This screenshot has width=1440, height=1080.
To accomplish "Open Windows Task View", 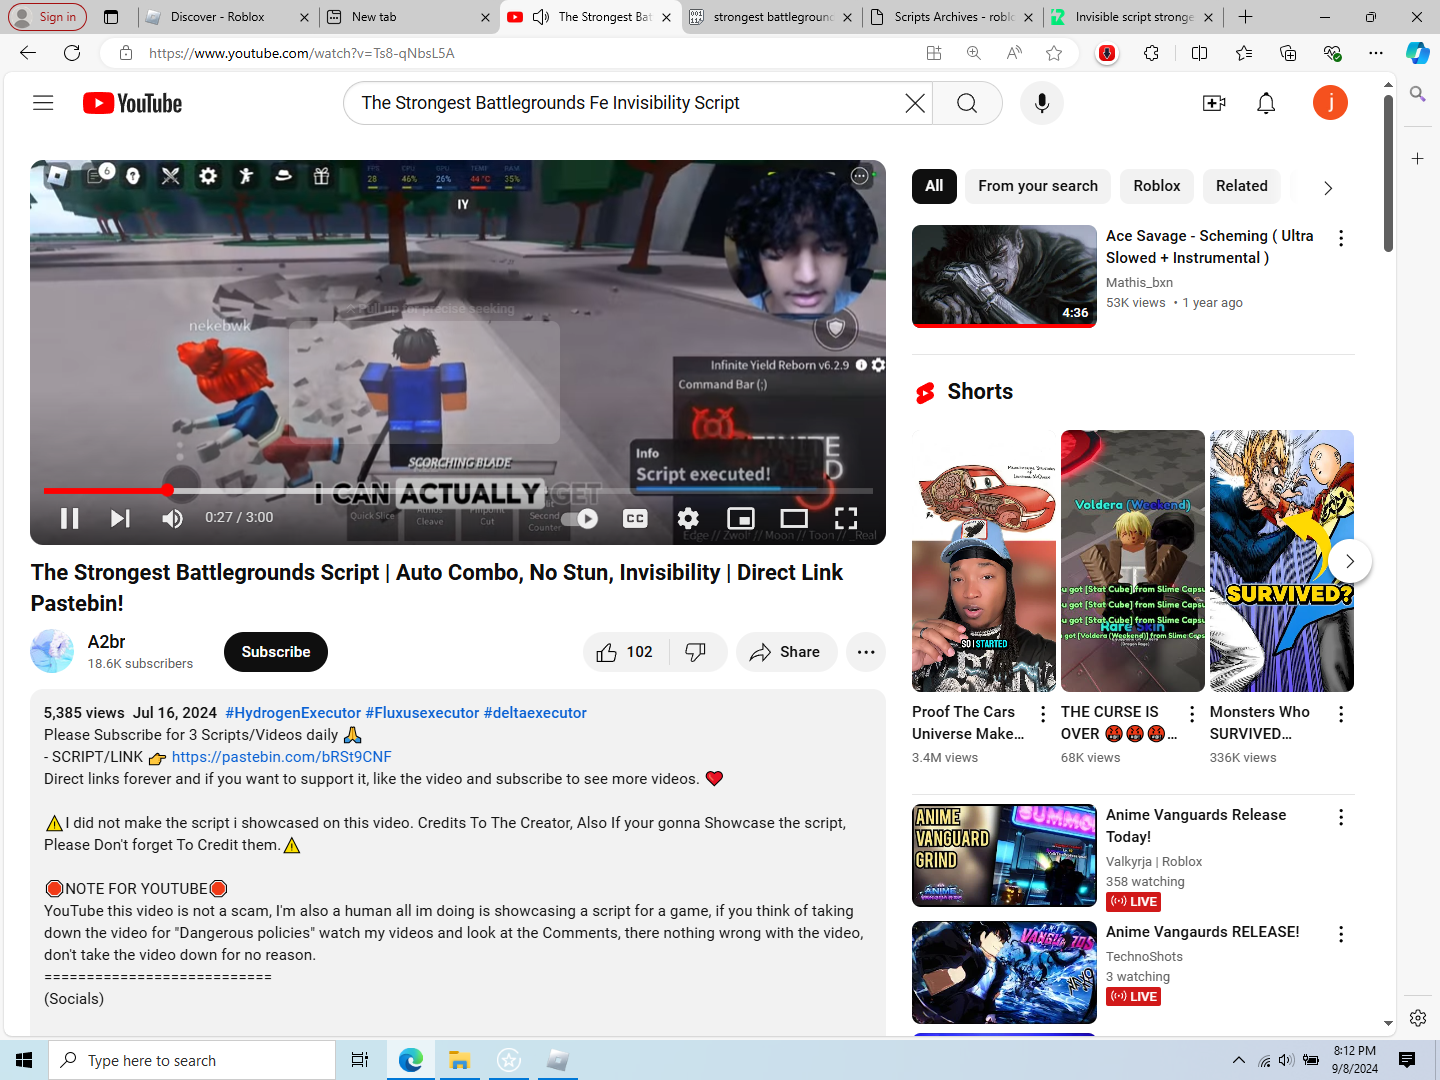I will click(x=360, y=1060).
